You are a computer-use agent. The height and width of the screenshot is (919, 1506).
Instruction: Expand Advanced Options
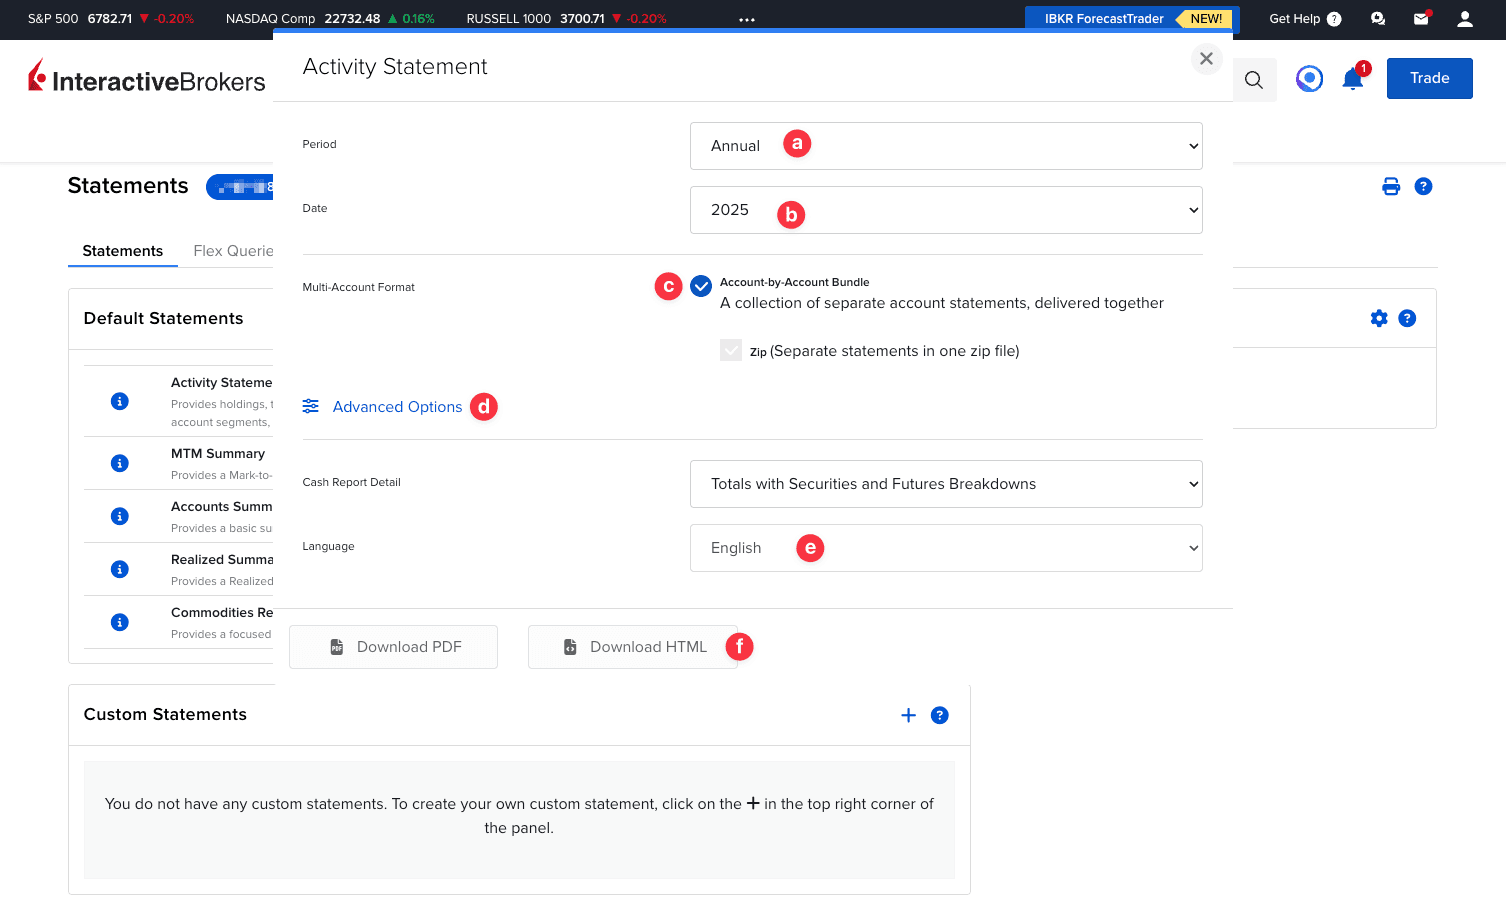coord(397,407)
